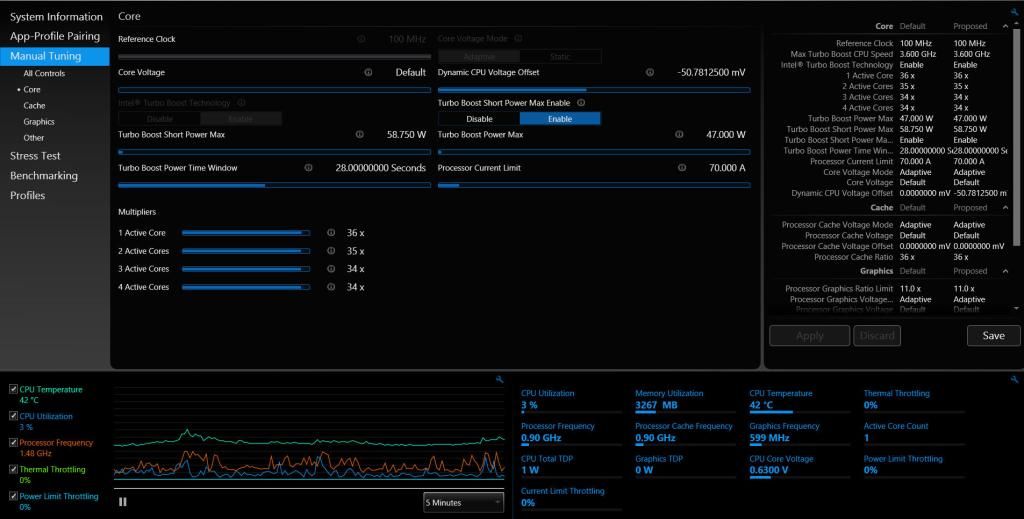The image size is (1024, 519).
Task: Click the Apply button
Action: click(810, 336)
